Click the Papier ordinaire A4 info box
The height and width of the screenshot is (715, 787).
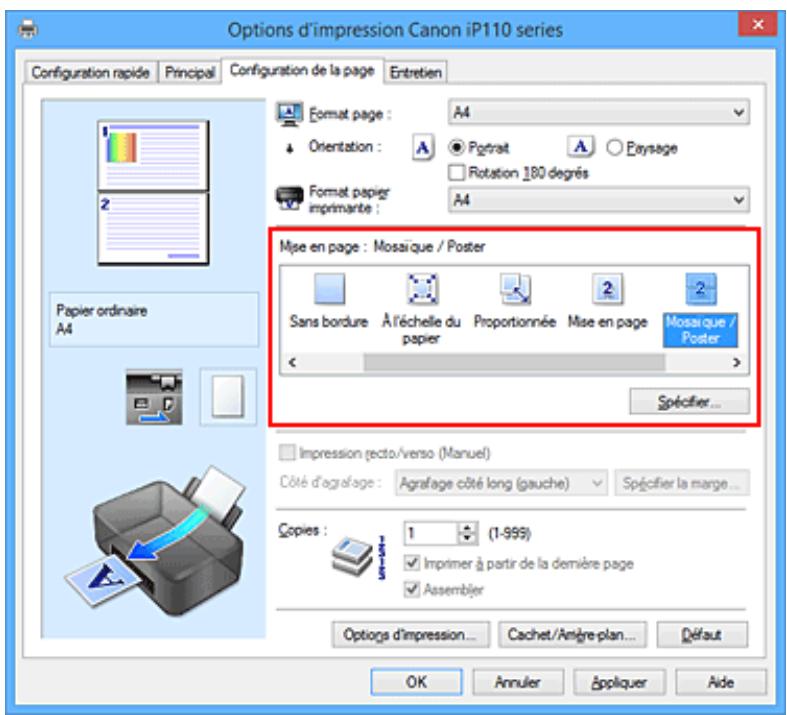coord(154,320)
